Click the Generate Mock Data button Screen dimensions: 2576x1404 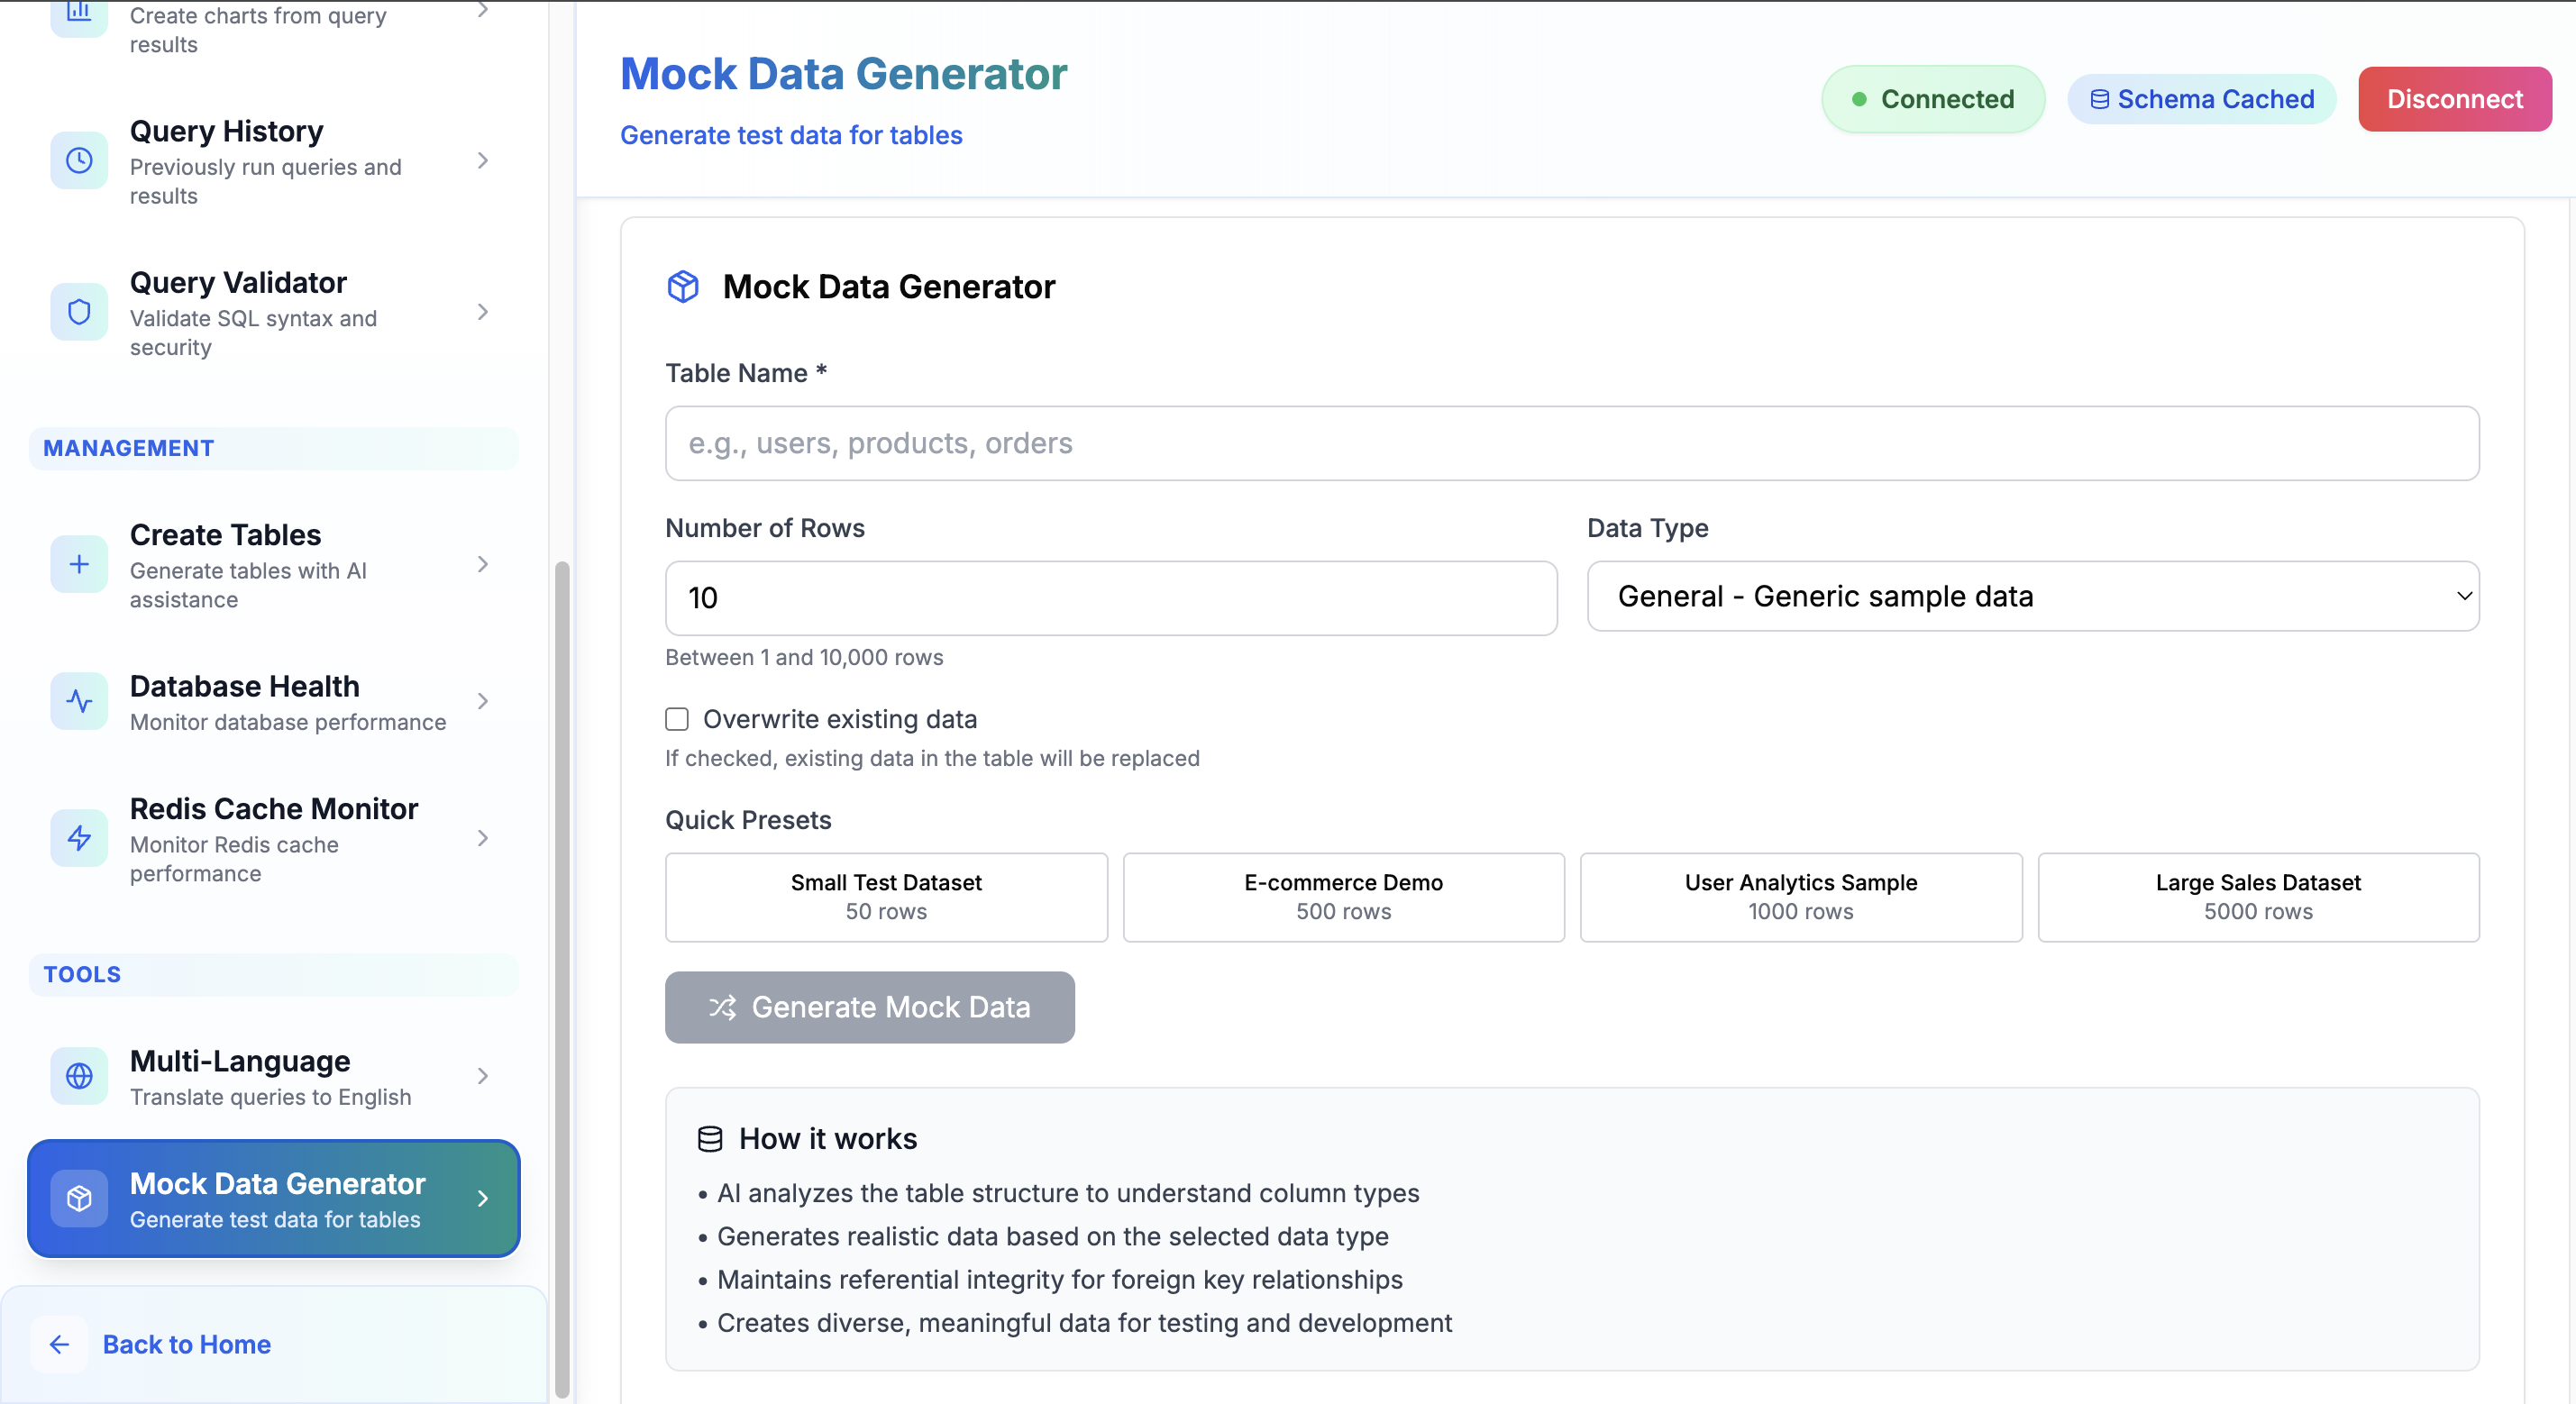(x=869, y=1007)
